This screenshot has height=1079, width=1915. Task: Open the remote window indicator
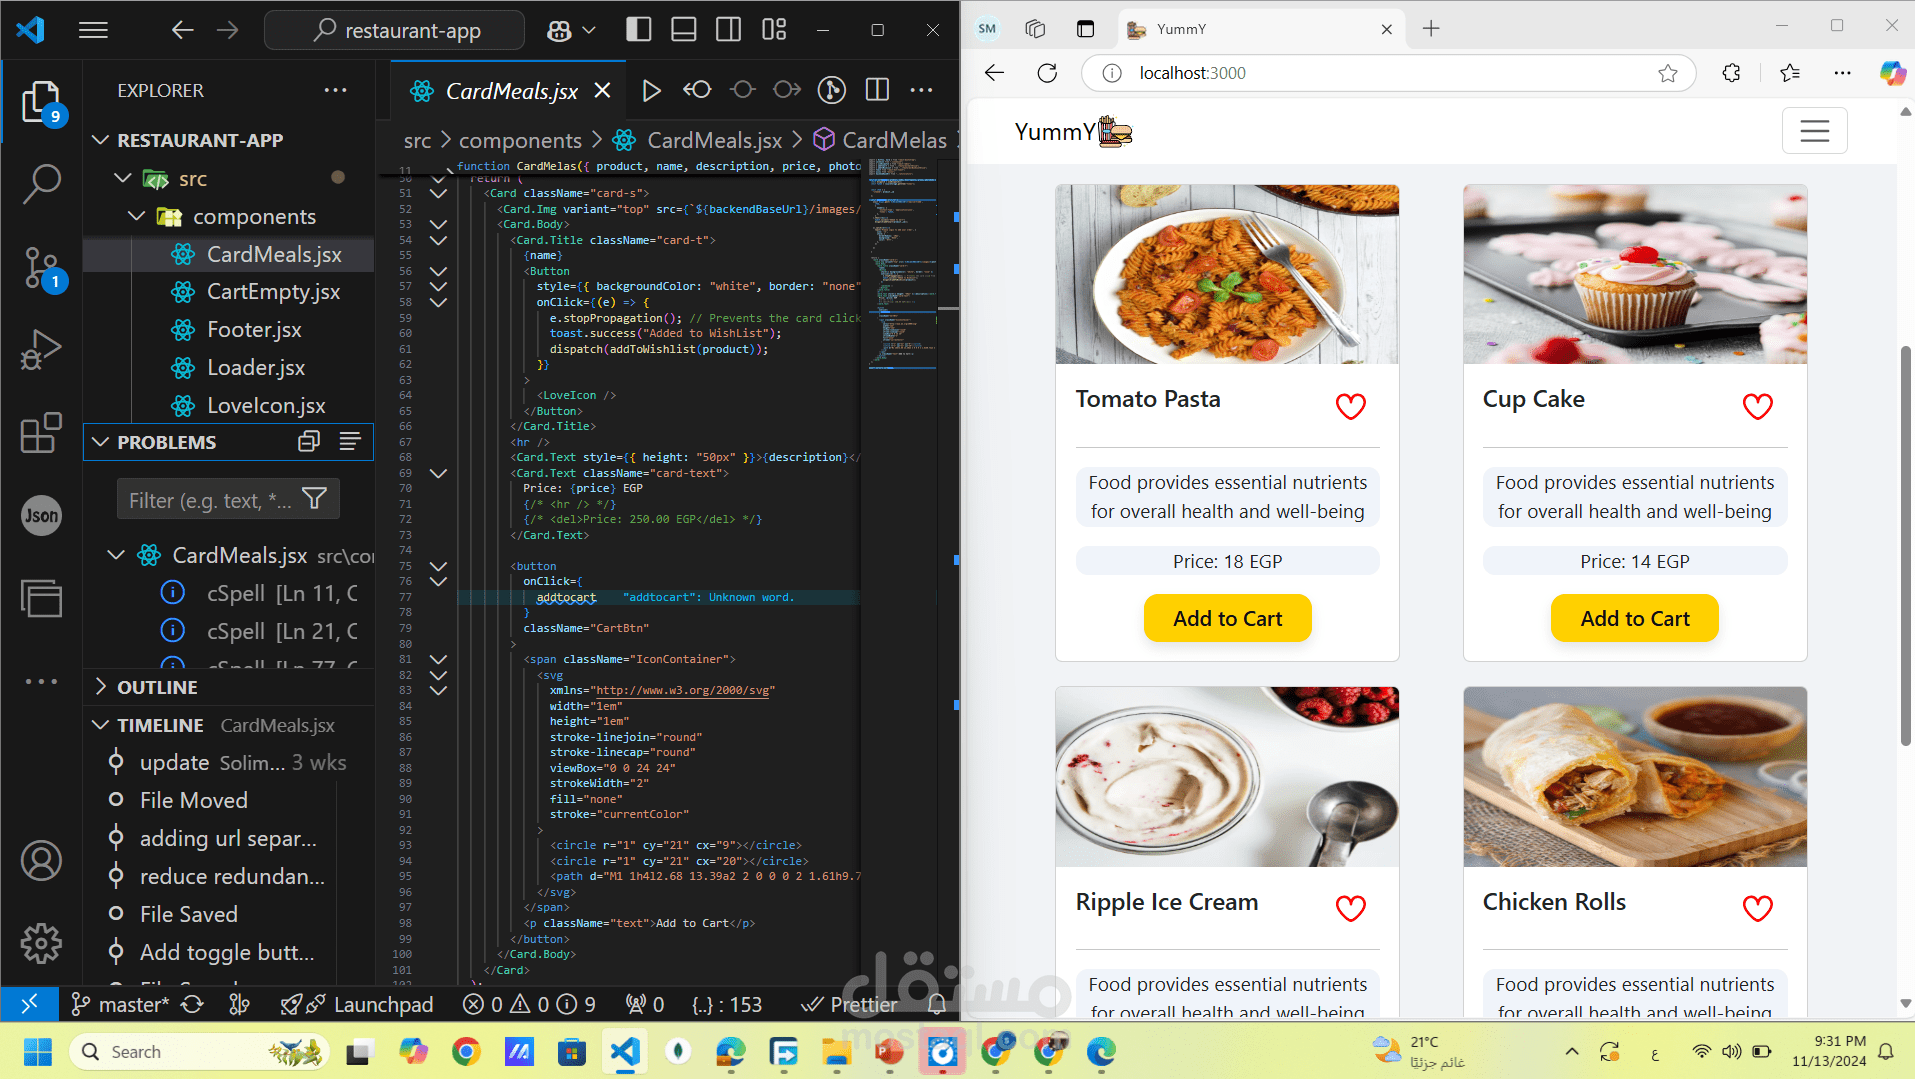[x=30, y=1004]
